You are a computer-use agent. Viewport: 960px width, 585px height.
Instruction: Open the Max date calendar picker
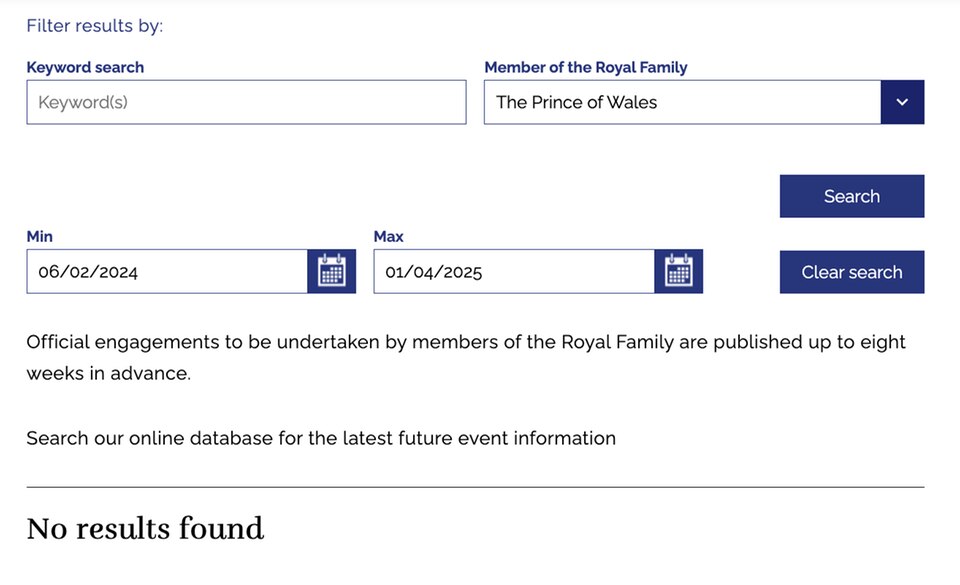pyautogui.click(x=678, y=271)
